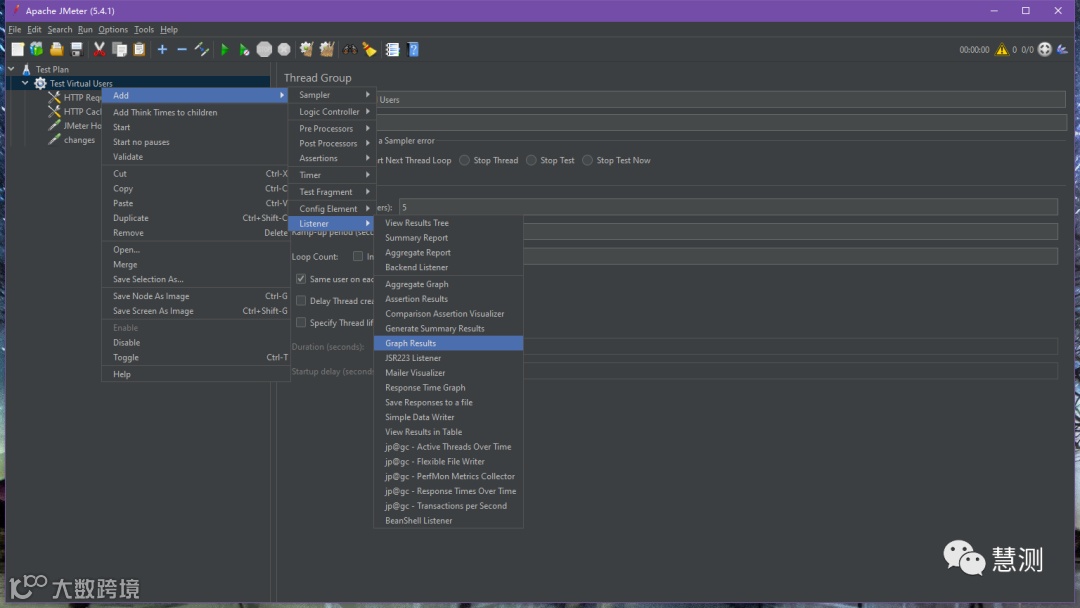Image resolution: width=1080 pixels, height=608 pixels.
Task: Collapse the Test Plan tree node
Action: pyautogui.click(x=11, y=69)
